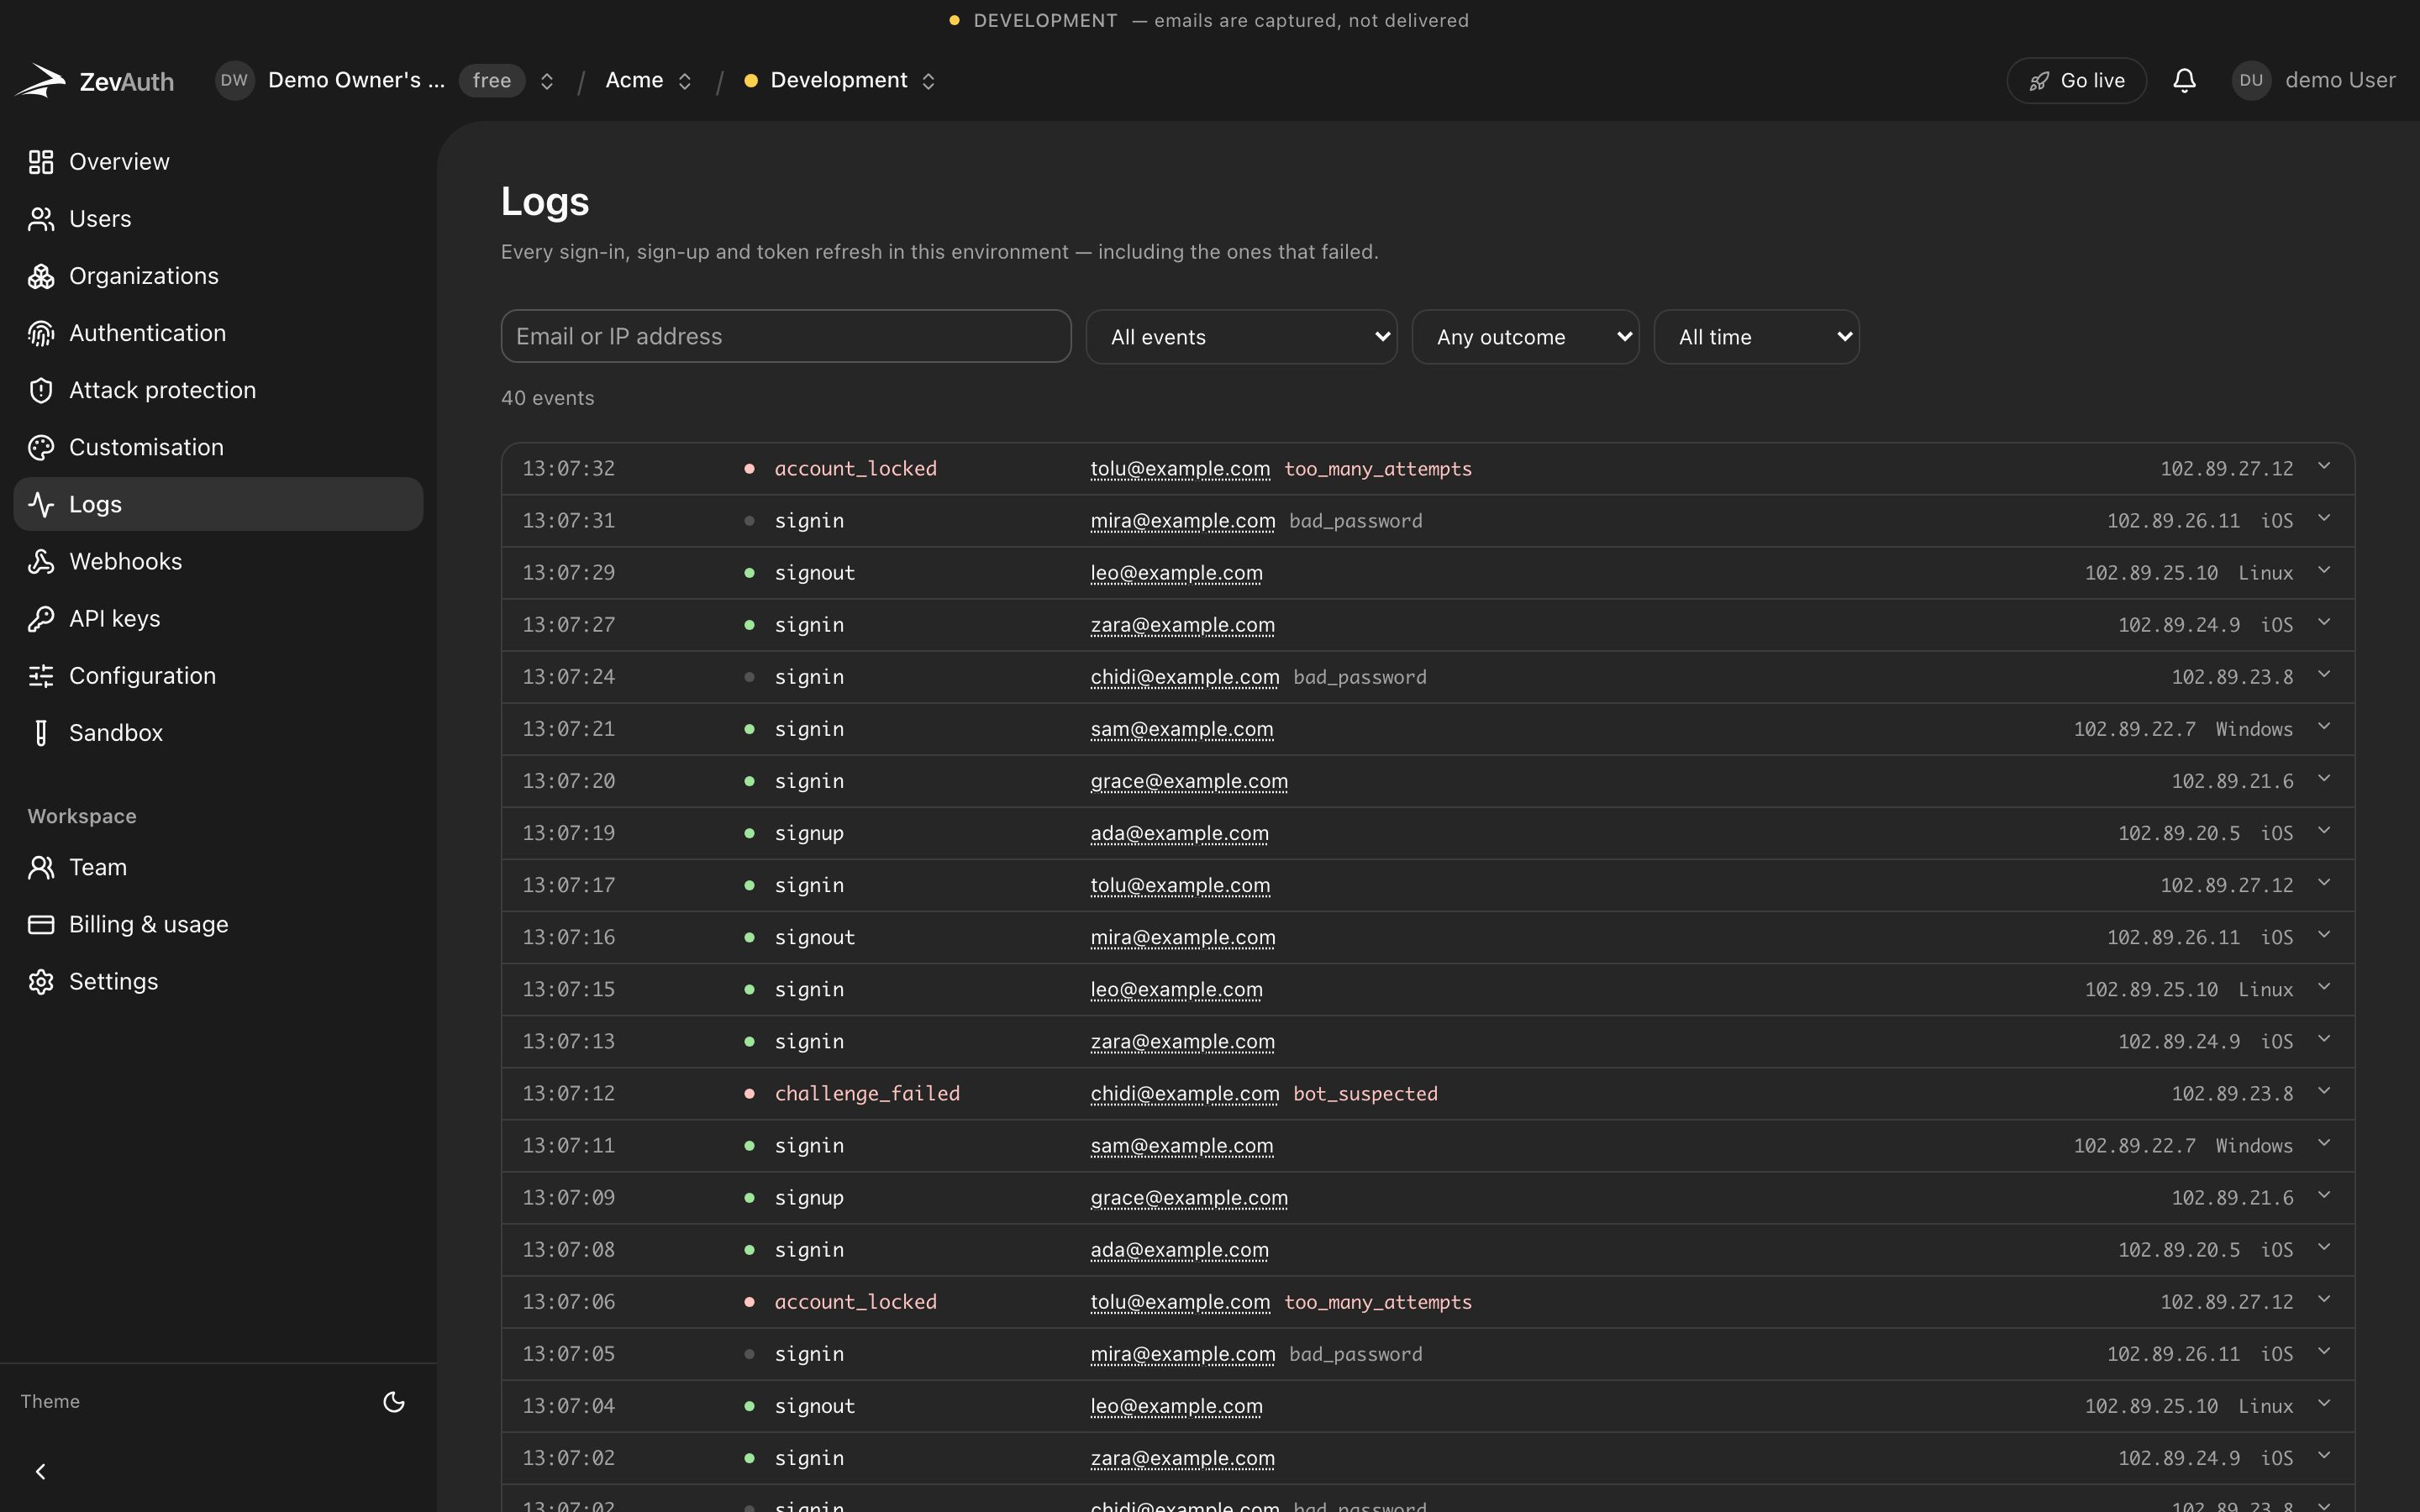Click the Attack protection shield icon
This screenshot has width=2420, height=1512.
41,390
